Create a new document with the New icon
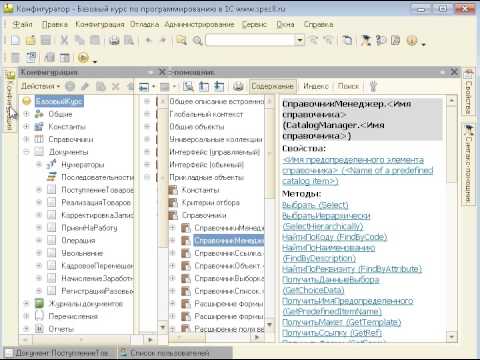480x360 pixels. [15, 41]
